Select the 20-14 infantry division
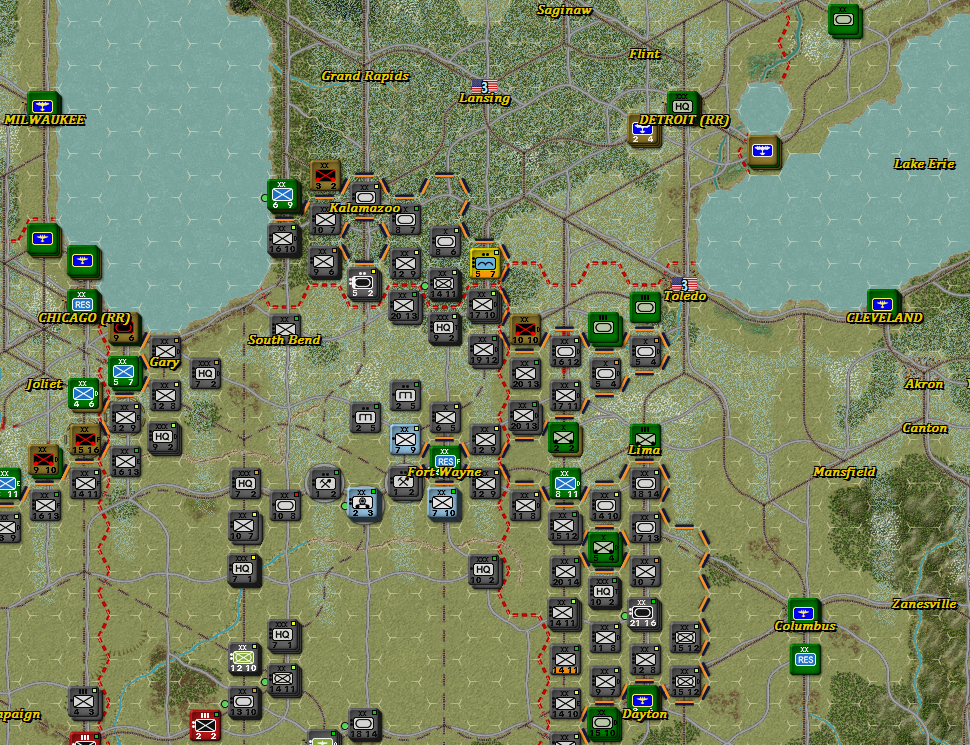The width and height of the screenshot is (970, 745). (x=565, y=571)
